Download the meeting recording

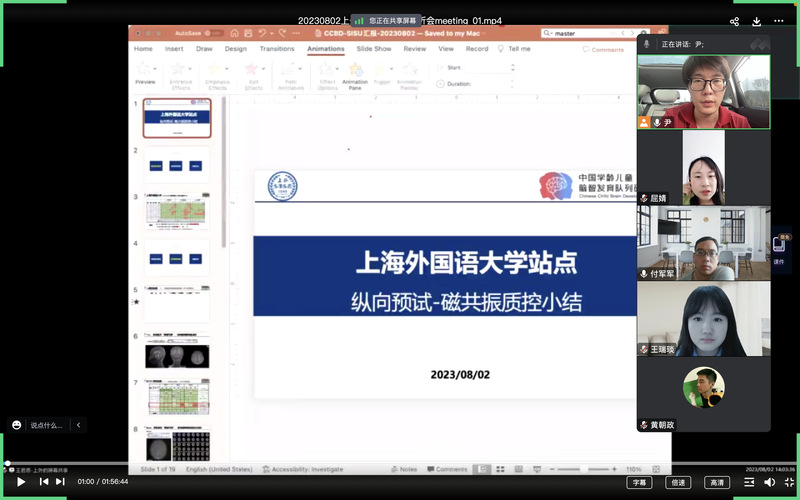757,21
